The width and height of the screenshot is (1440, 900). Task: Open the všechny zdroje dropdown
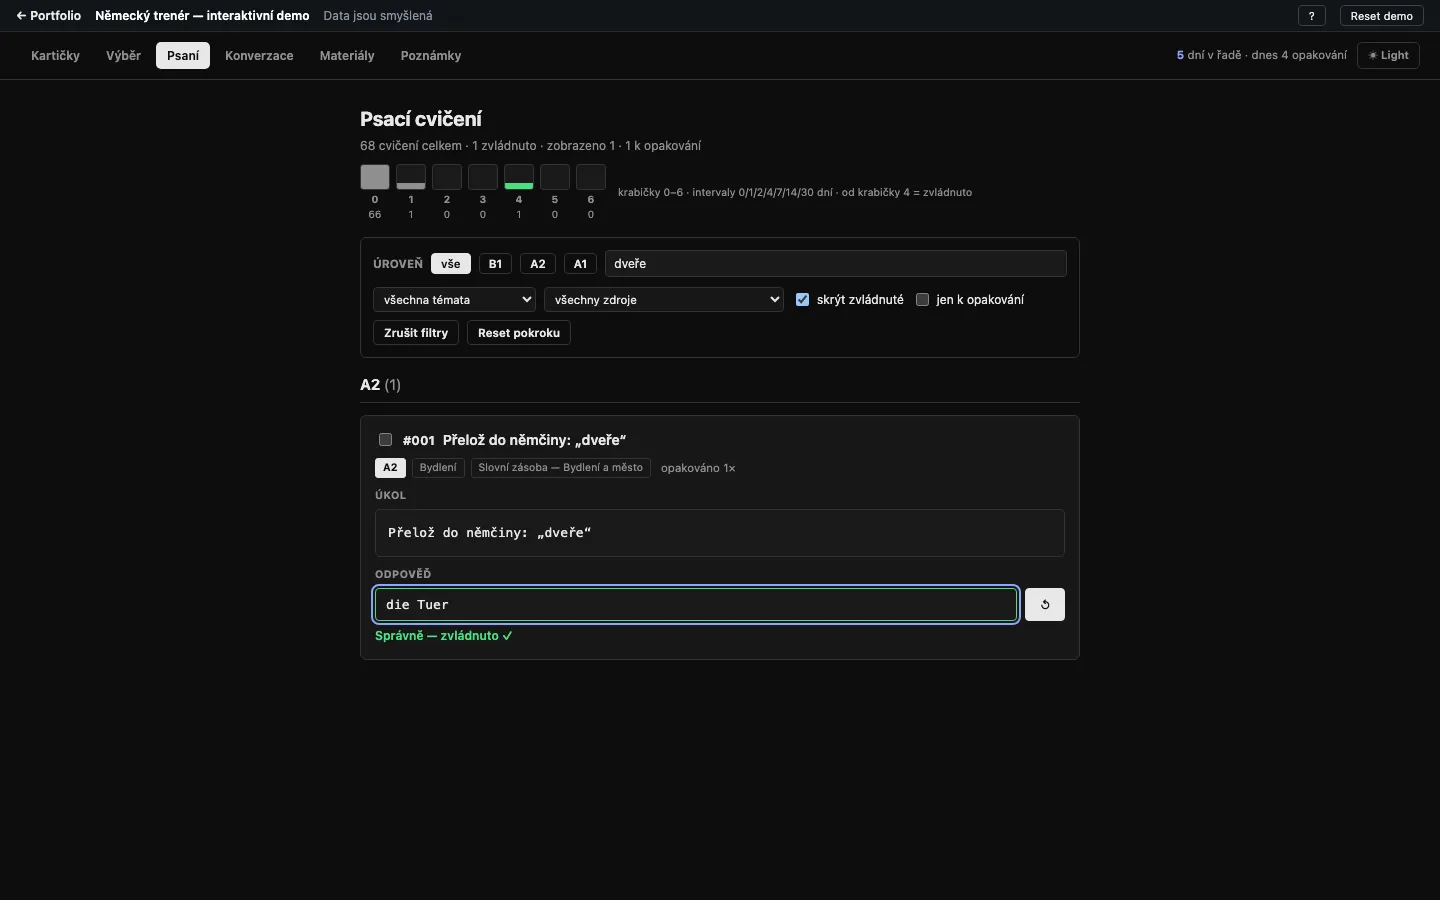click(664, 300)
